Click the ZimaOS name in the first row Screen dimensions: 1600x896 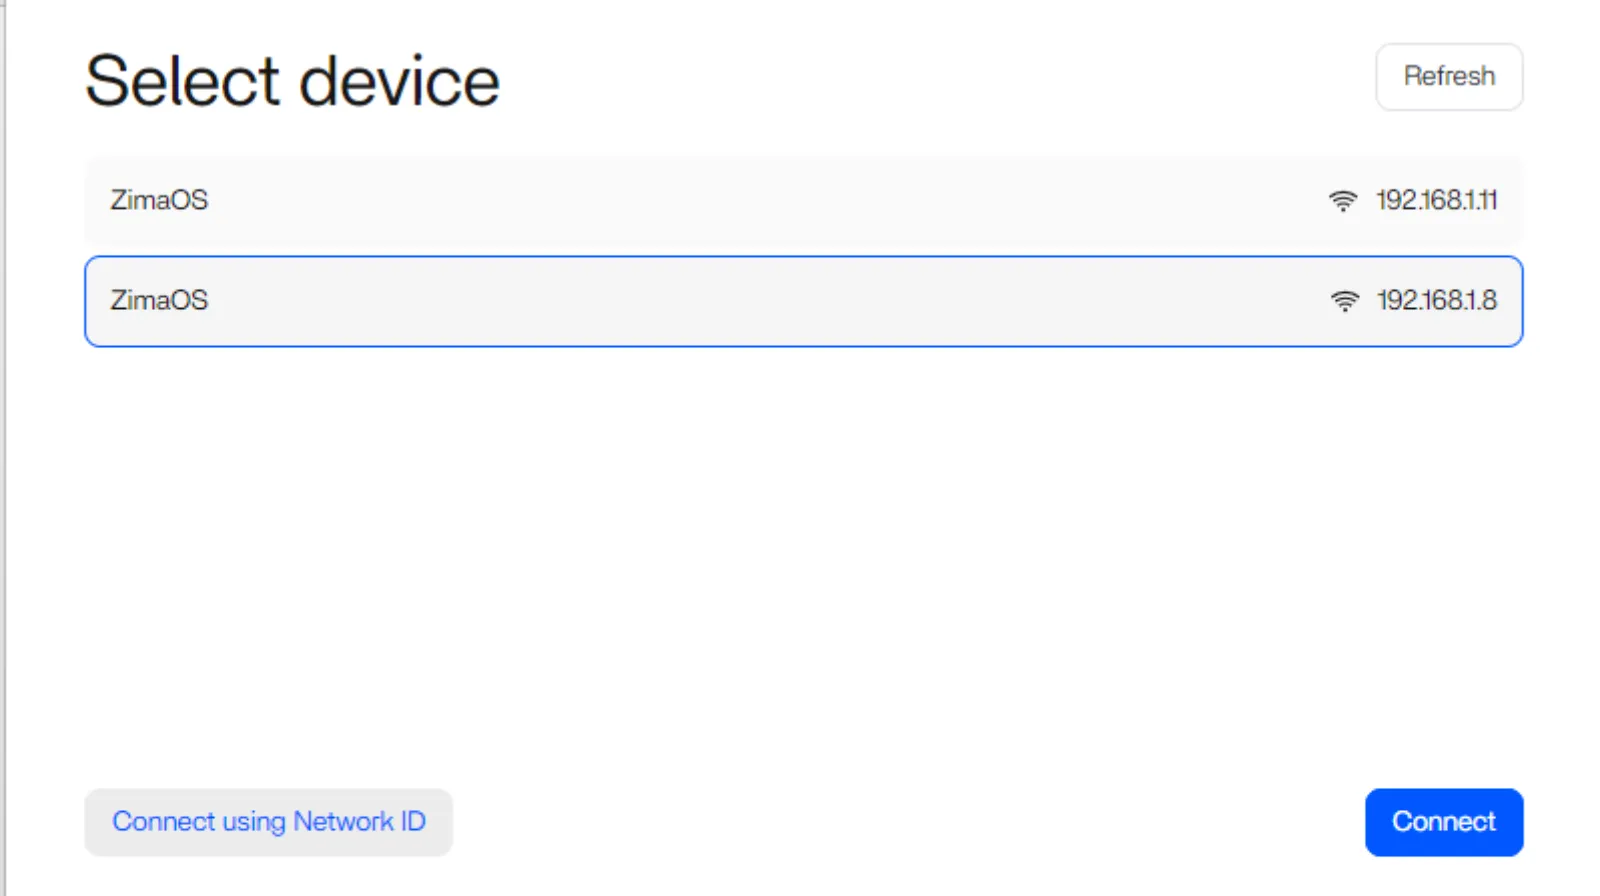(159, 201)
